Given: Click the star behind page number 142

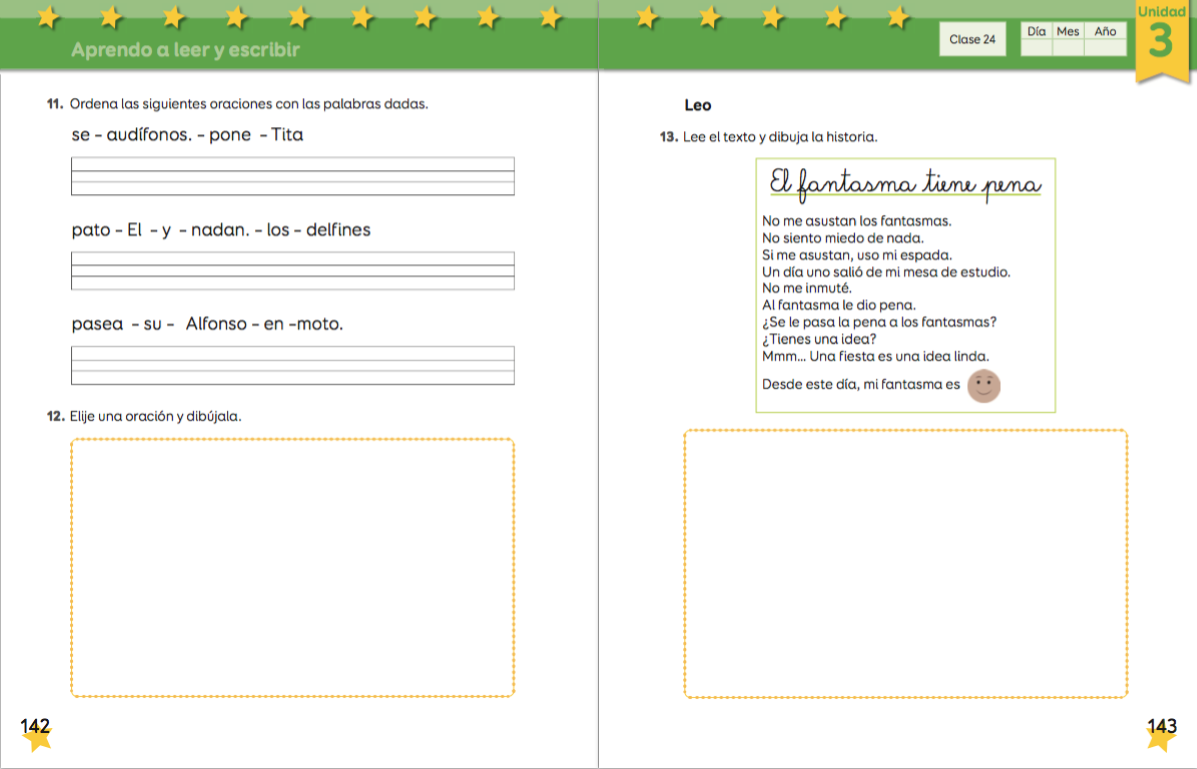Looking at the screenshot, I should coord(36,737).
